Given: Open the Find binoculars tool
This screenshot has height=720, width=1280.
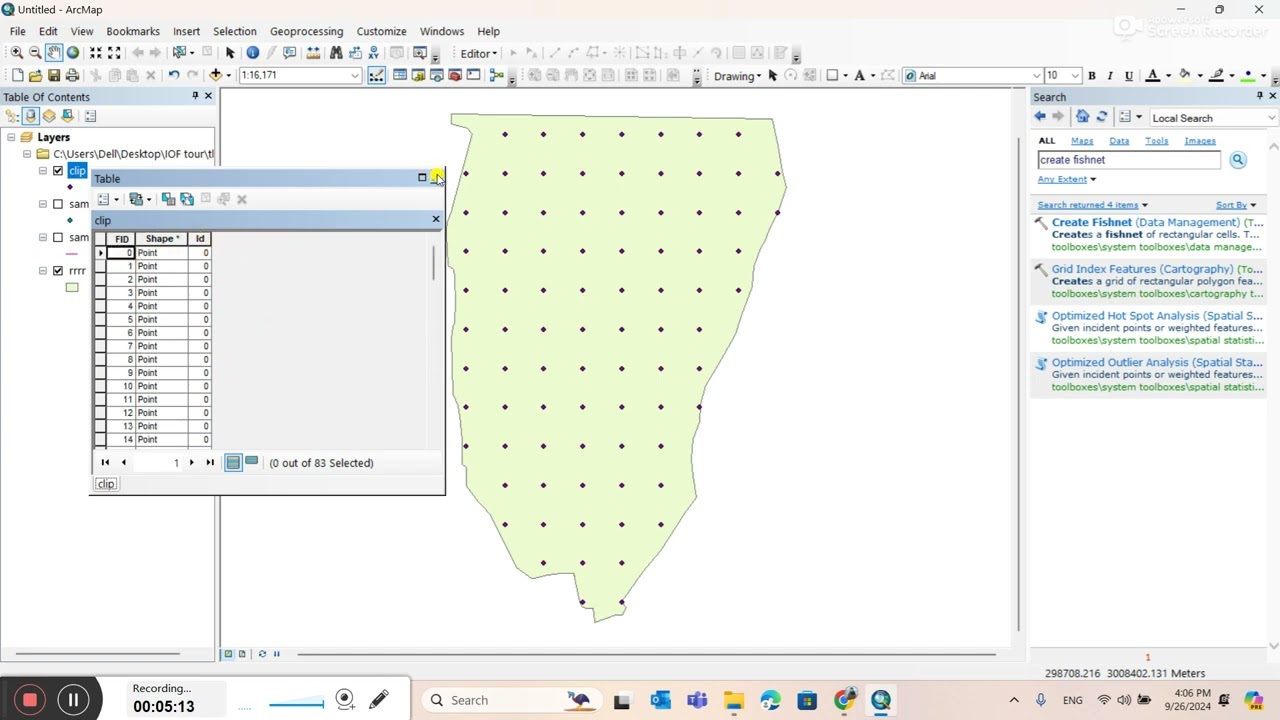Looking at the screenshot, I should click(x=336, y=53).
